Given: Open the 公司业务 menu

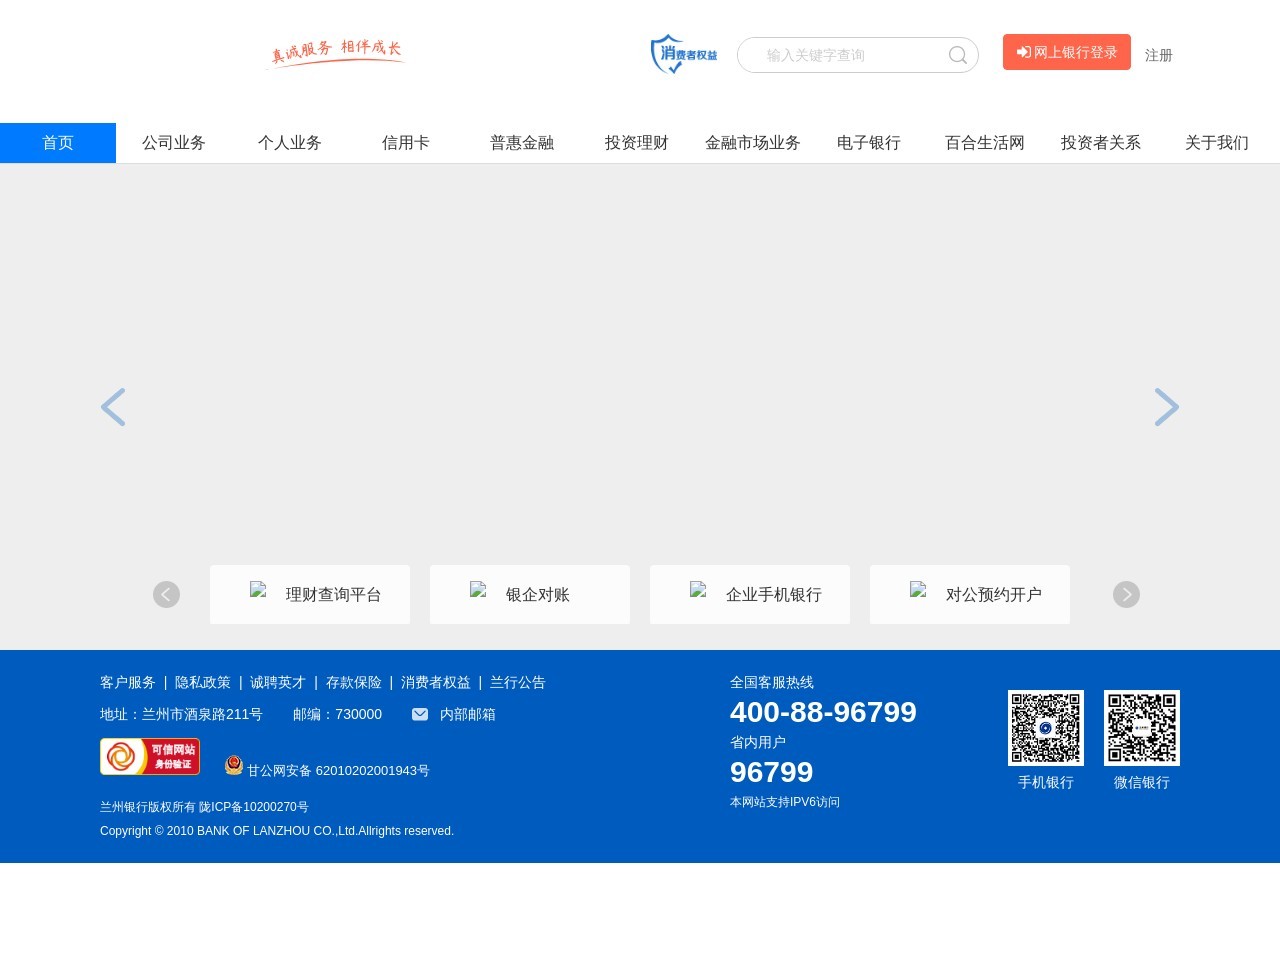Looking at the screenshot, I should pos(174,143).
